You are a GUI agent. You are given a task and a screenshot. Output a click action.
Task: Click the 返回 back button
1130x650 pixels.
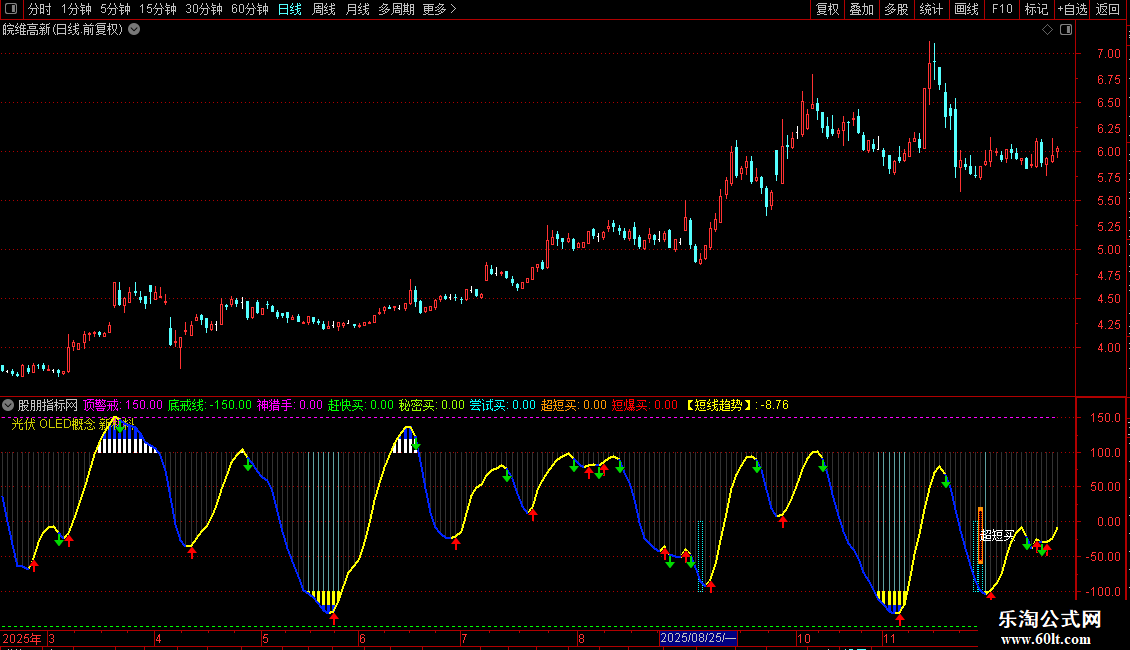(1108, 10)
